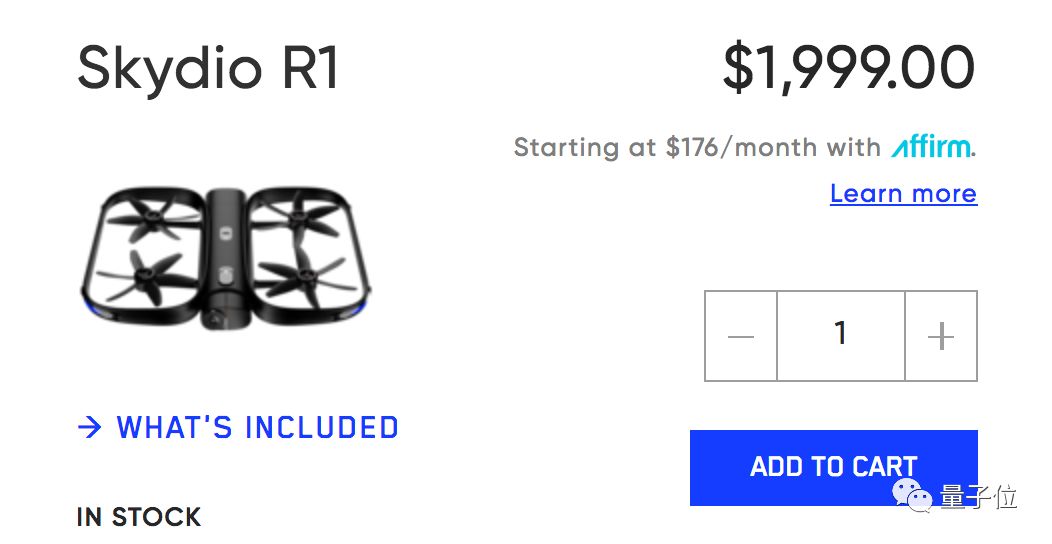
Task: Click the drone's top-right propeller
Action: click(300, 215)
